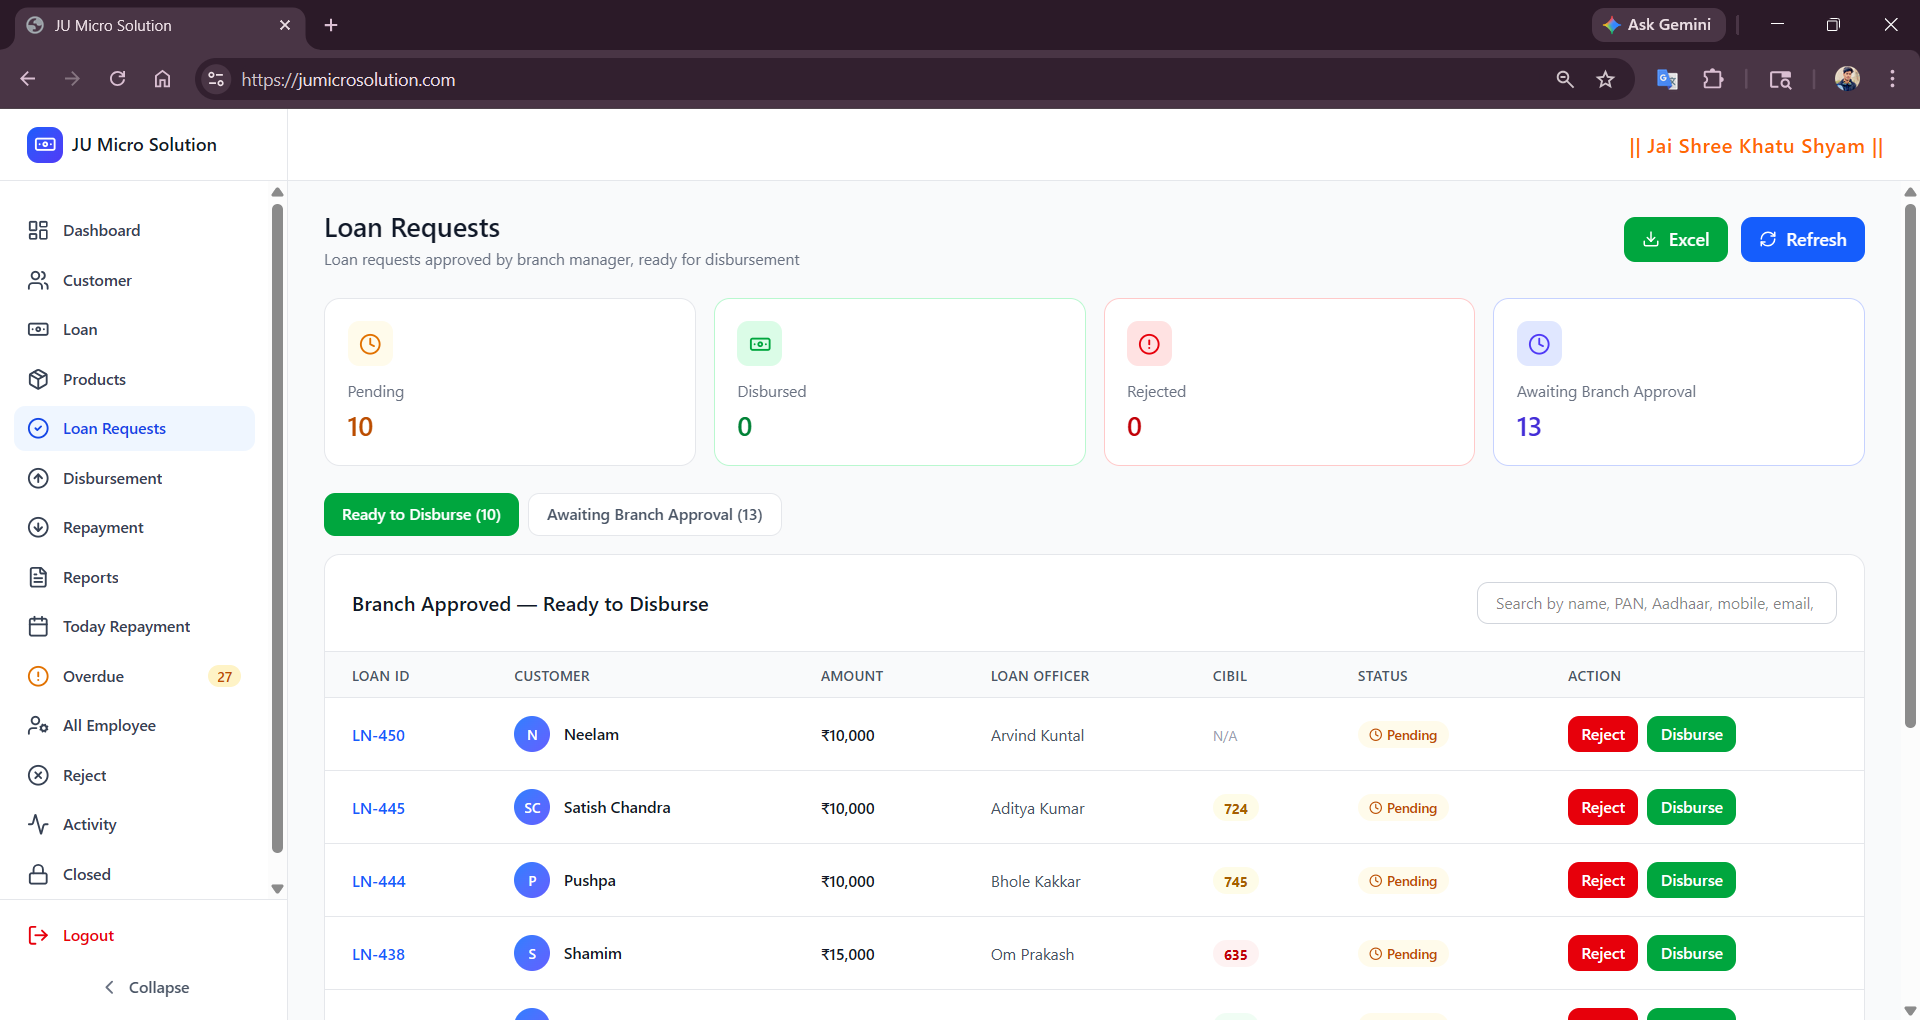Viewport: 1920px width, 1020px height.
Task: Click the Awaiting Branch Approval clock icon
Action: click(x=1539, y=344)
